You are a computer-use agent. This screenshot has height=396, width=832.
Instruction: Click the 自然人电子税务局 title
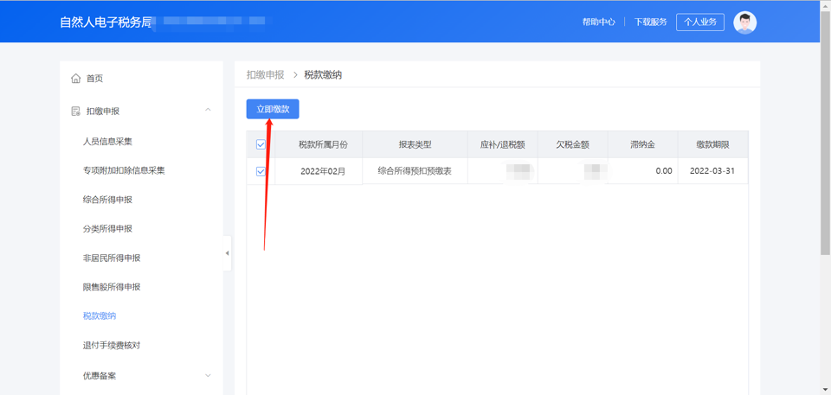(106, 22)
